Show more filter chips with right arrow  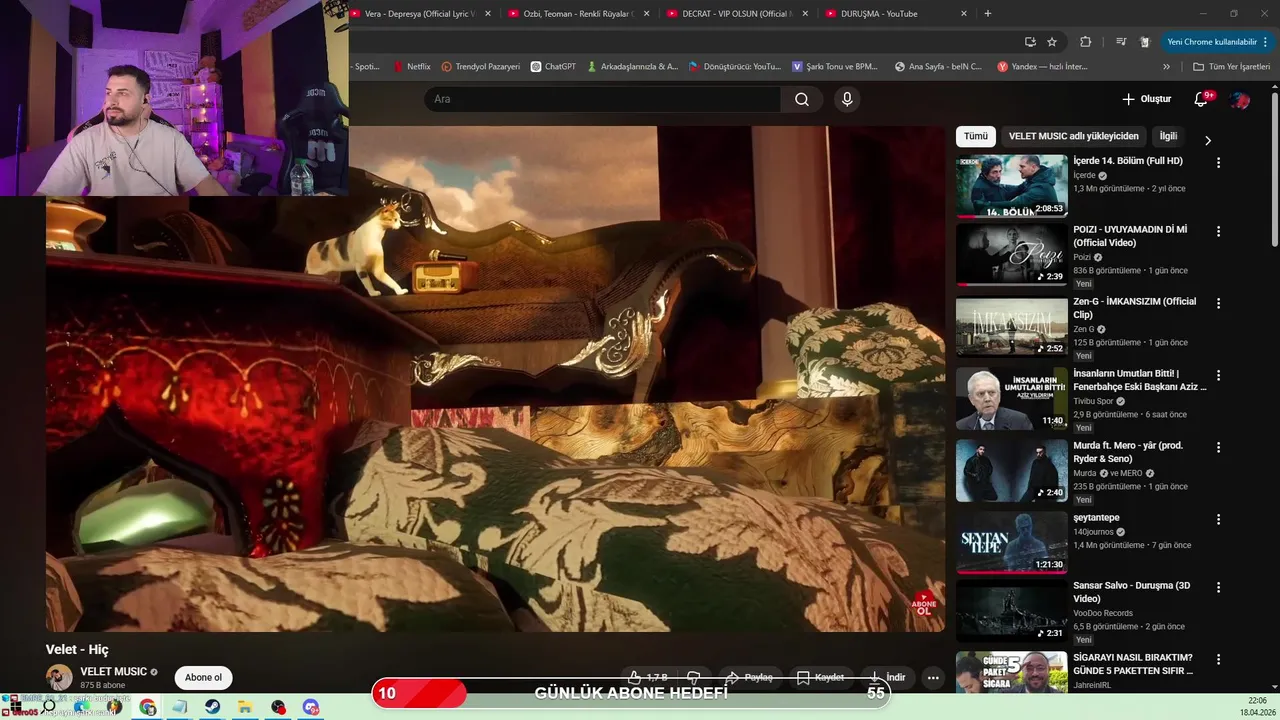(x=1207, y=141)
